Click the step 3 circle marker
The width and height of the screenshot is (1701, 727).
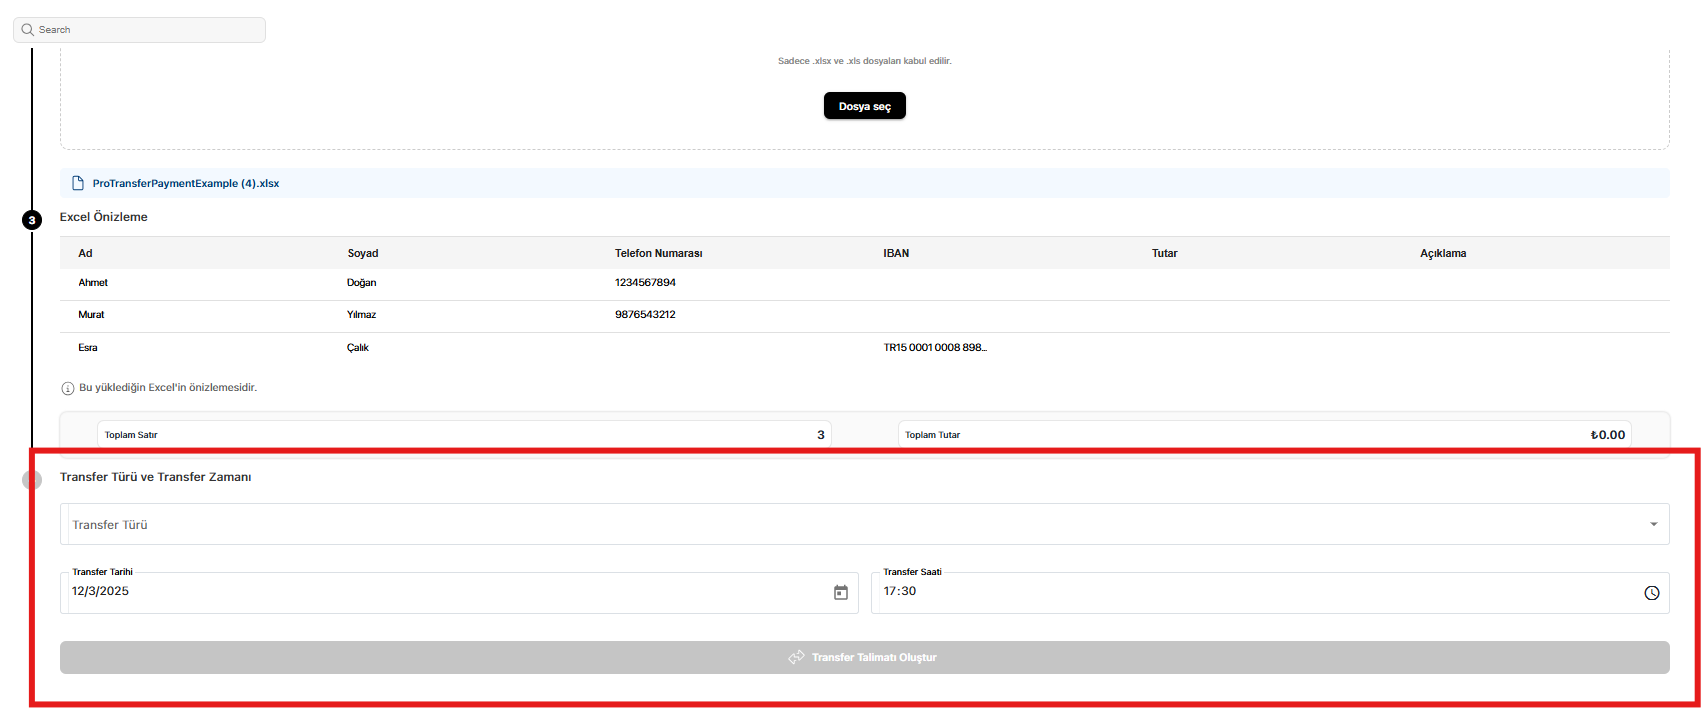pyautogui.click(x=32, y=220)
